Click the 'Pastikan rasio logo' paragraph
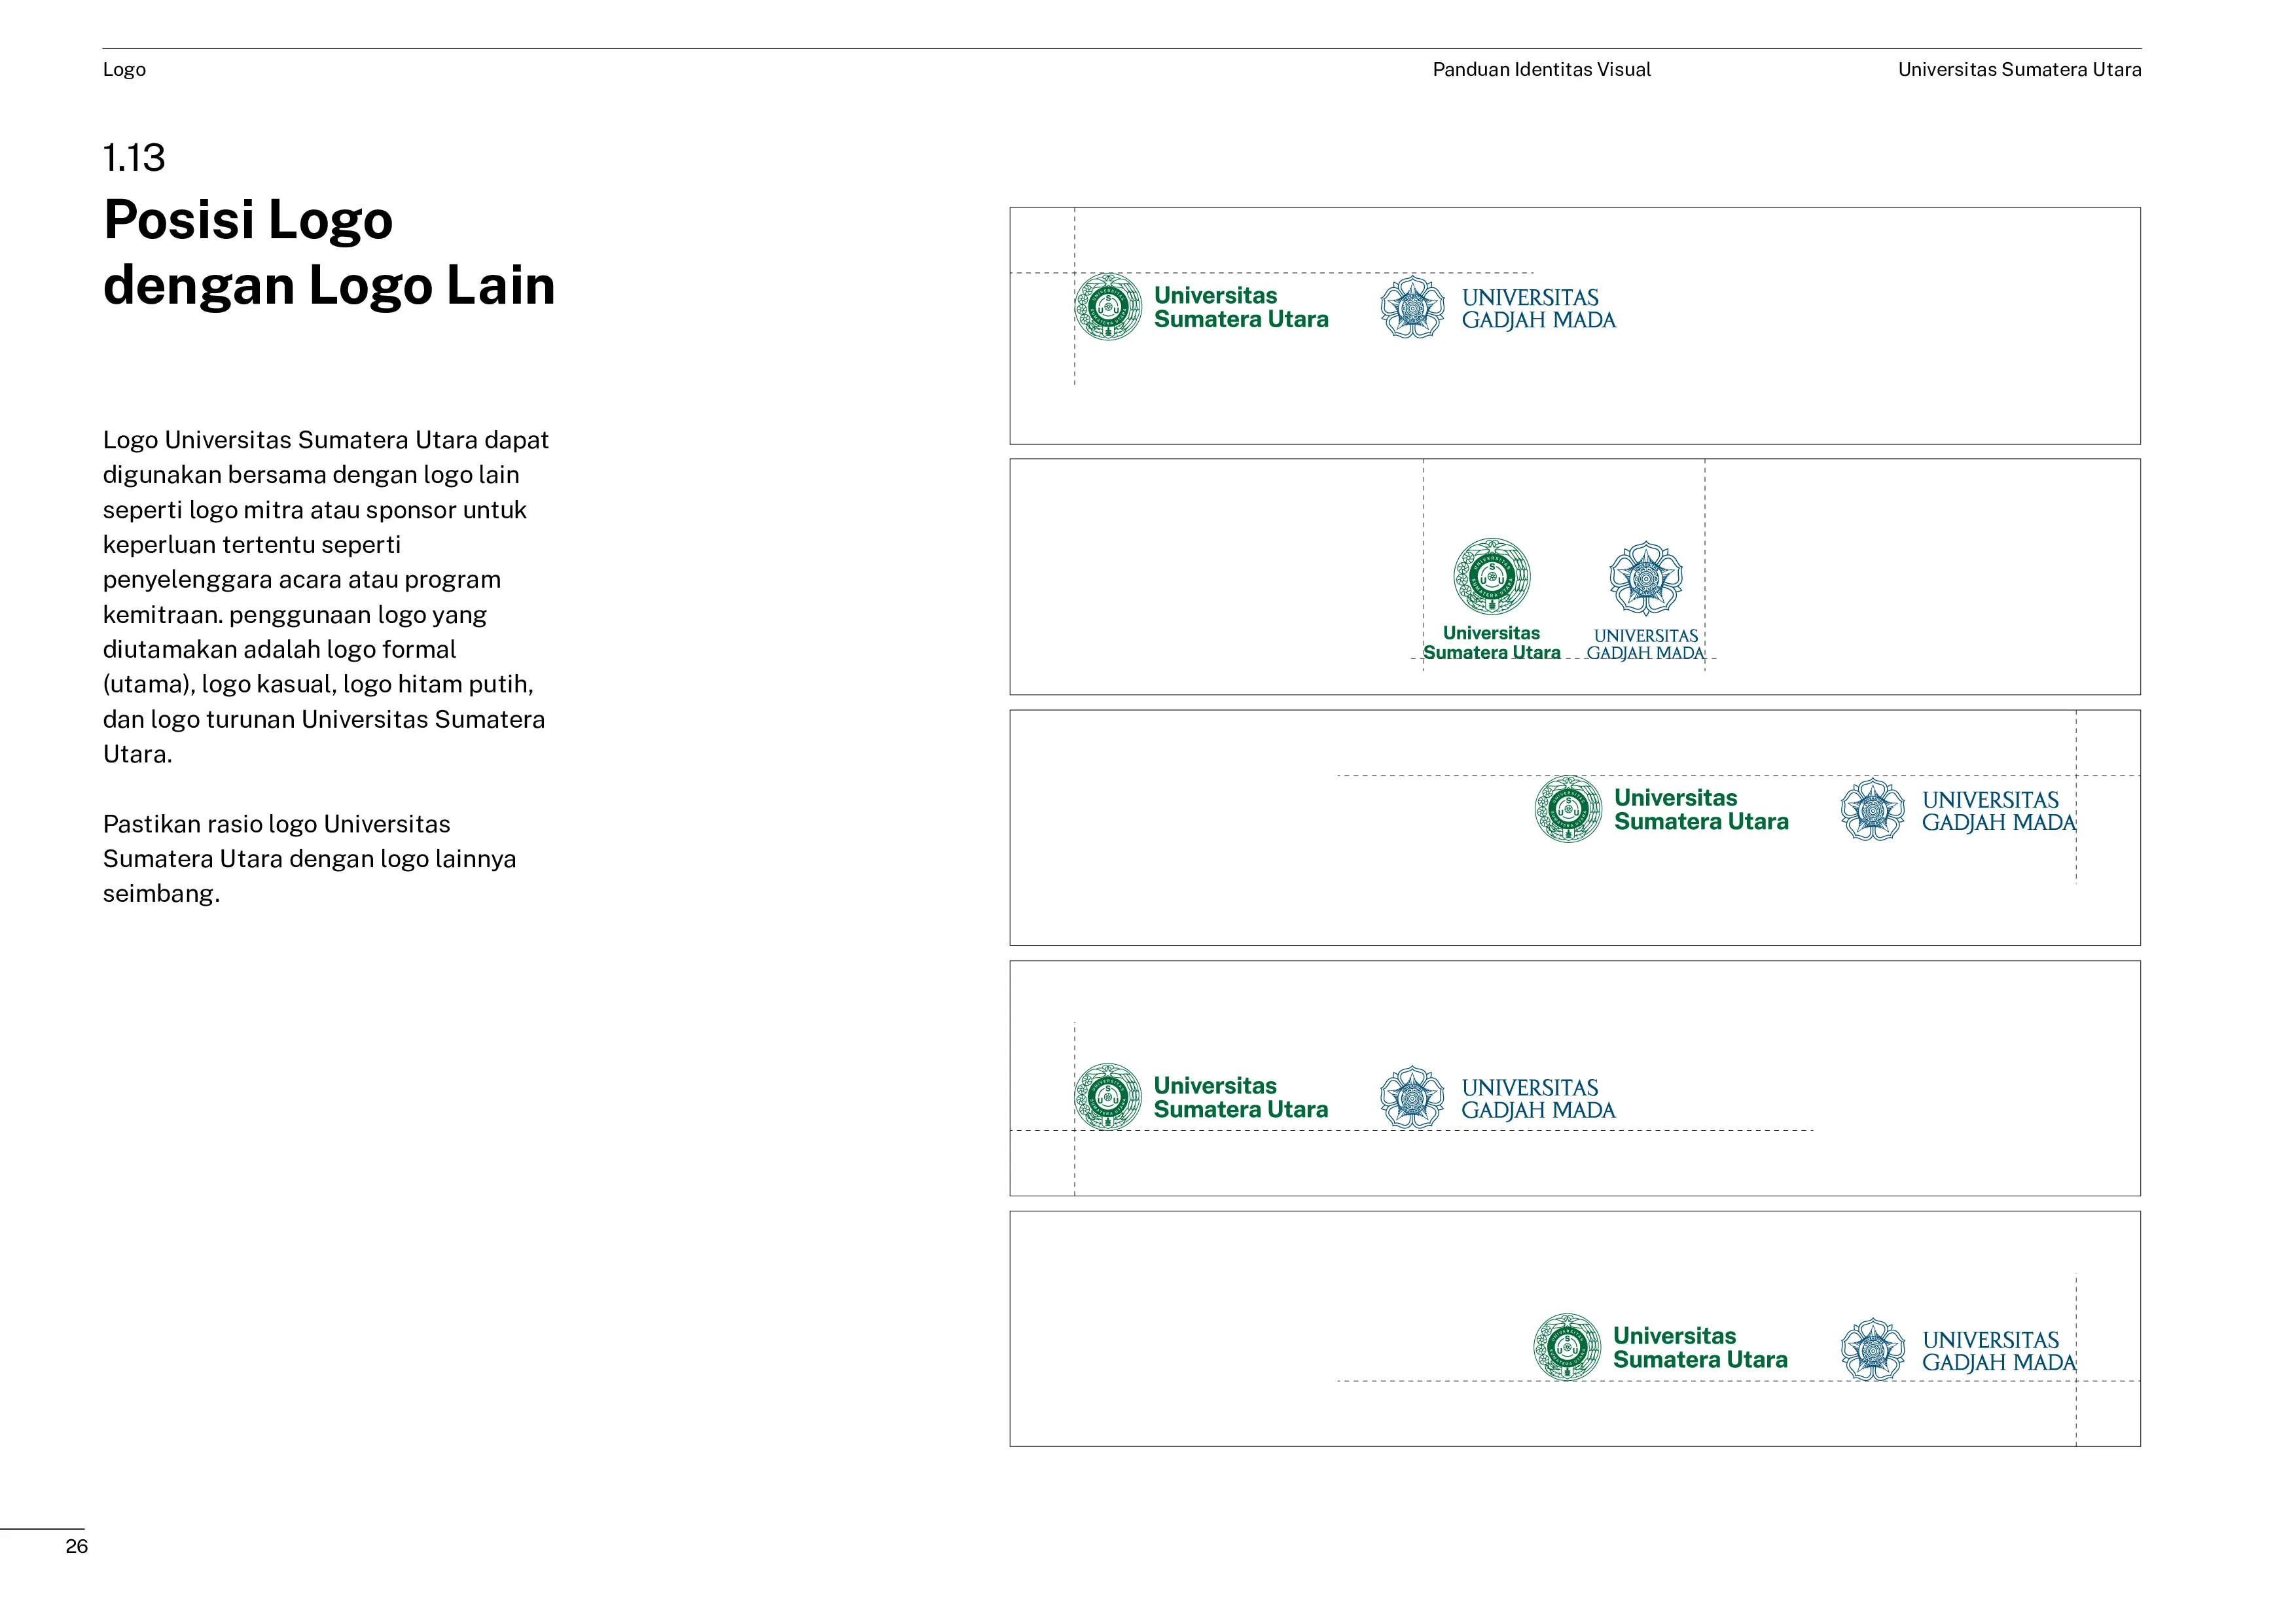2296x1623 pixels. click(x=309, y=859)
